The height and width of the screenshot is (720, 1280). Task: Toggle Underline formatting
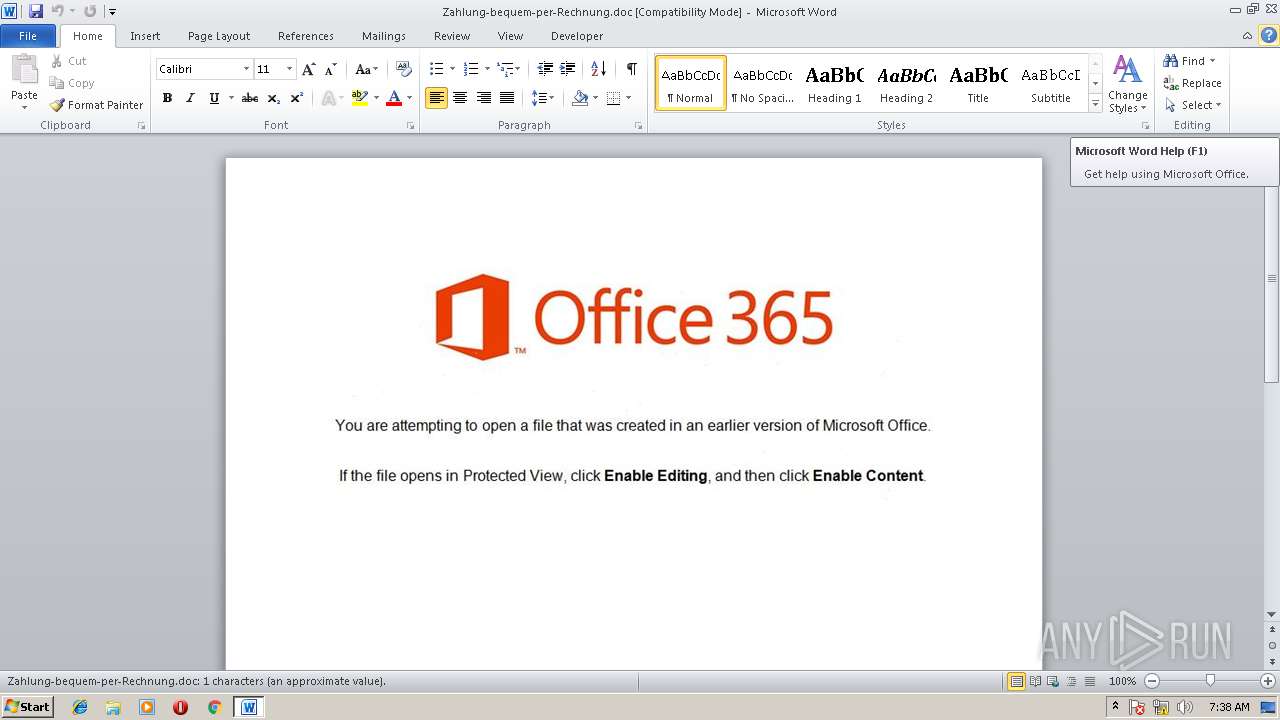pyautogui.click(x=214, y=98)
